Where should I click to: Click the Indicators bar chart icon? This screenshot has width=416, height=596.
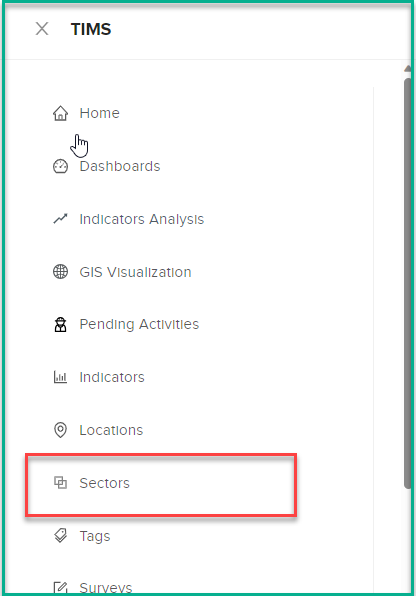60,377
